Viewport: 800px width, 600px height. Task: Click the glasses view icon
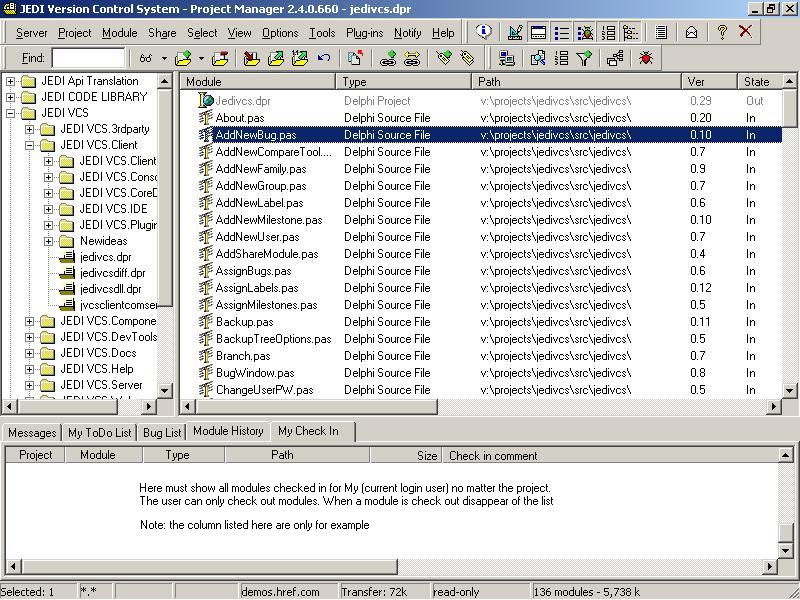tap(146, 59)
